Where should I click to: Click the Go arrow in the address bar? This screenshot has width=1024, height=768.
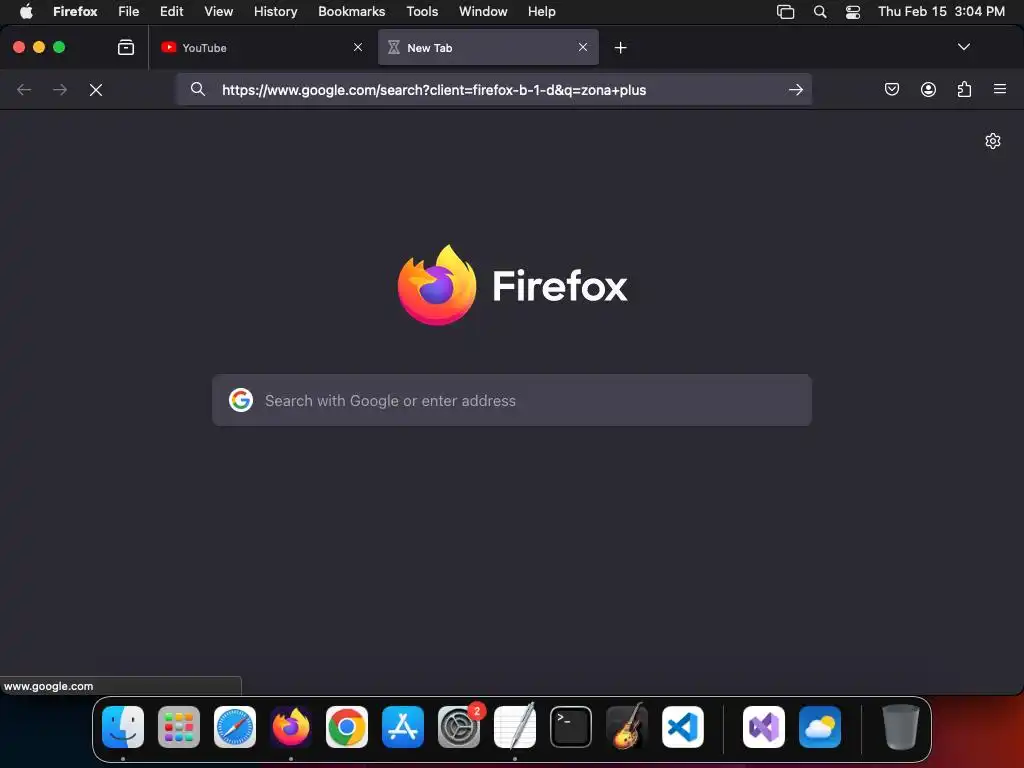click(x=795, y=89)
